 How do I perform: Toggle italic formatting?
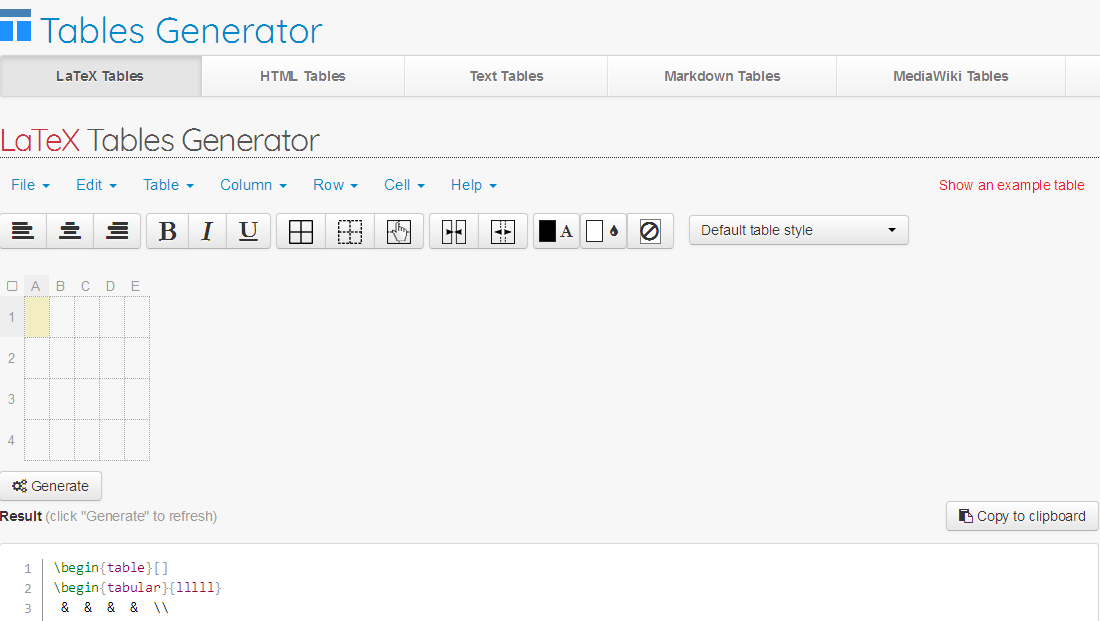tap(207, 231)
